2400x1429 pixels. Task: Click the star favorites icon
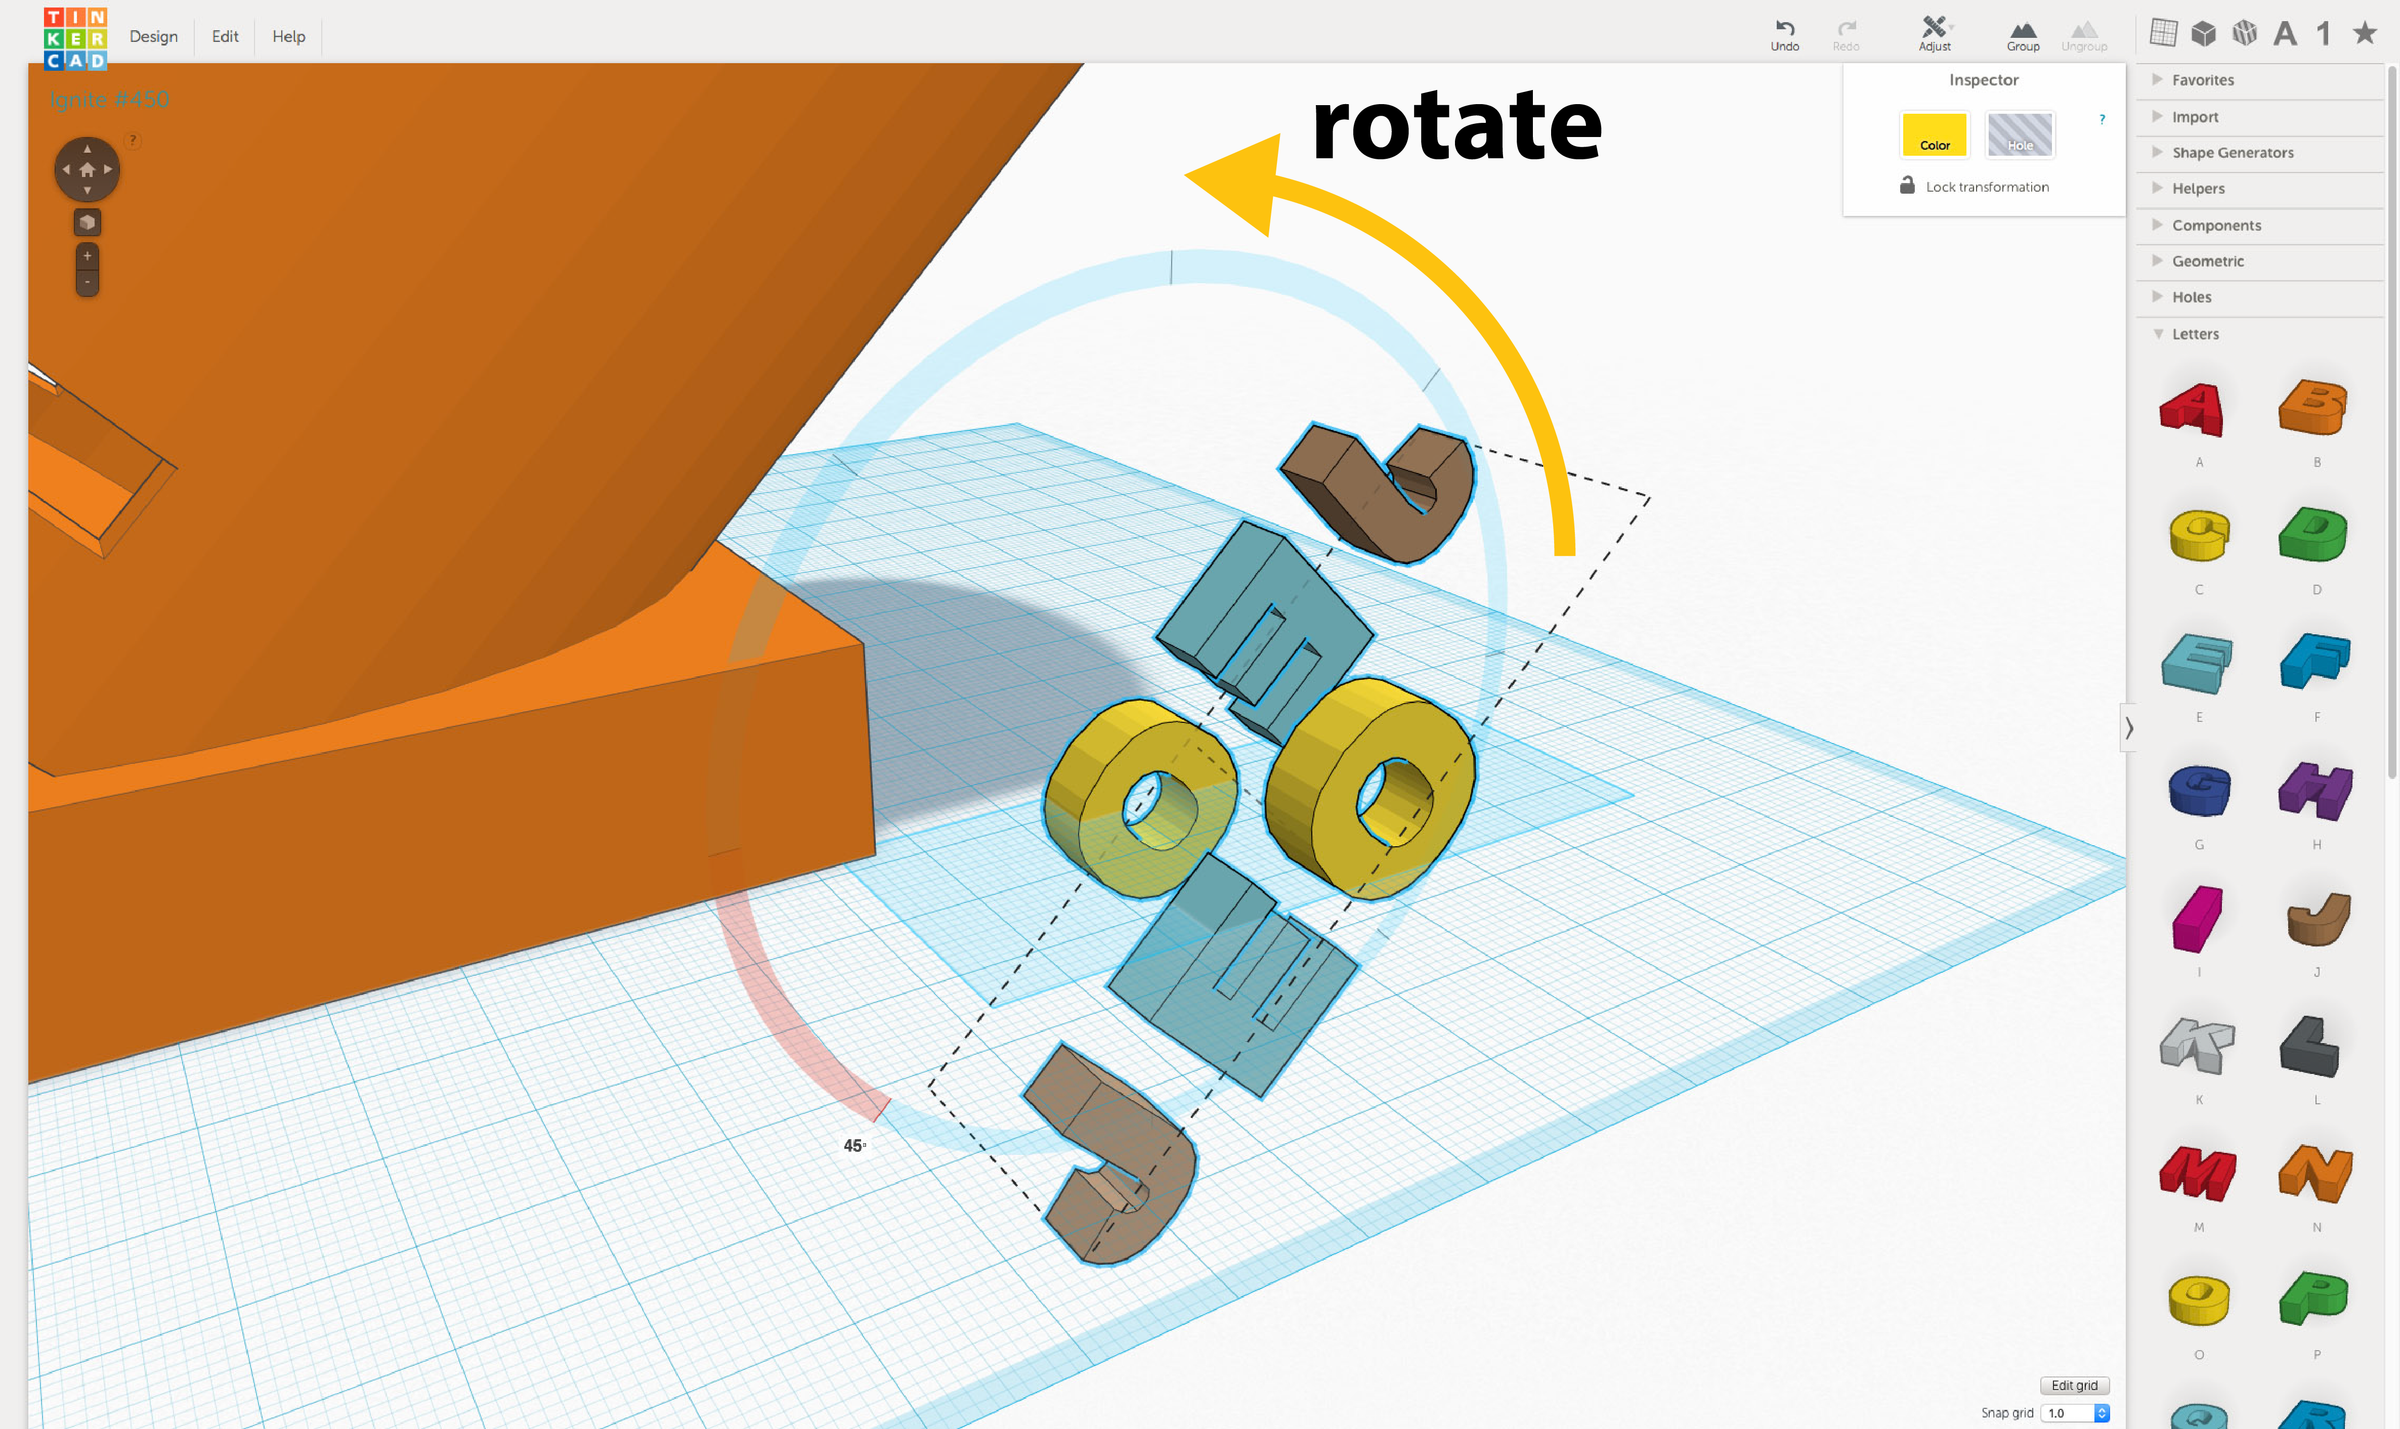pos(2364,33)
